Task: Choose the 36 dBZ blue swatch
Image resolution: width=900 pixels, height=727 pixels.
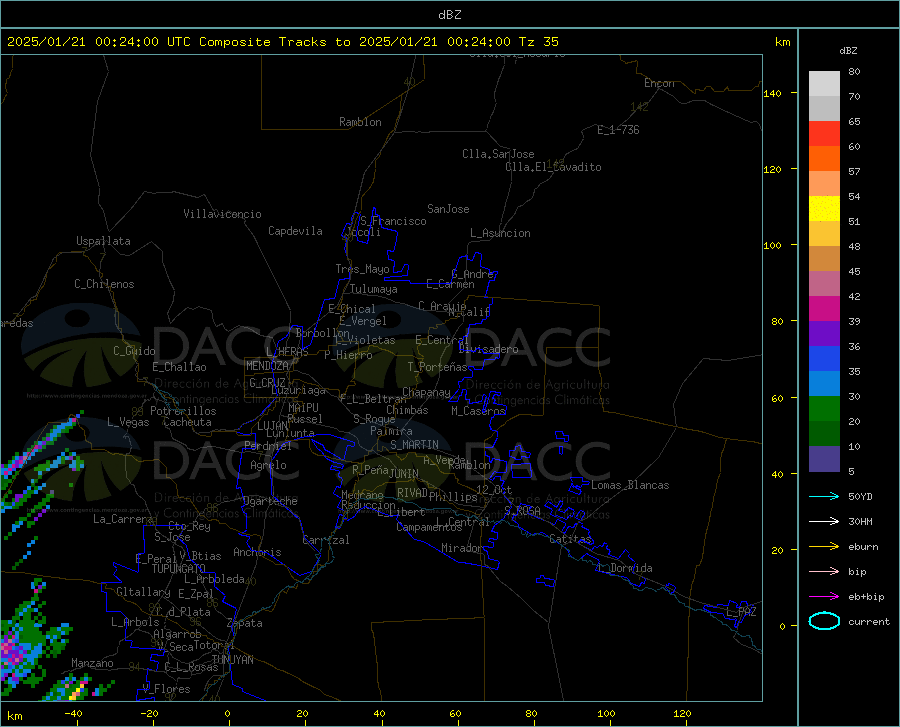Action: tap(824, 359)
